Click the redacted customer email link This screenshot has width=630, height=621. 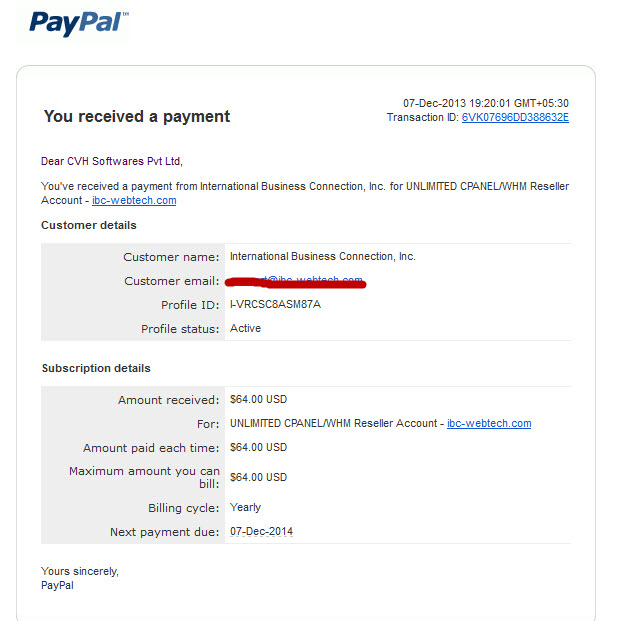click(x=296, y=282)
